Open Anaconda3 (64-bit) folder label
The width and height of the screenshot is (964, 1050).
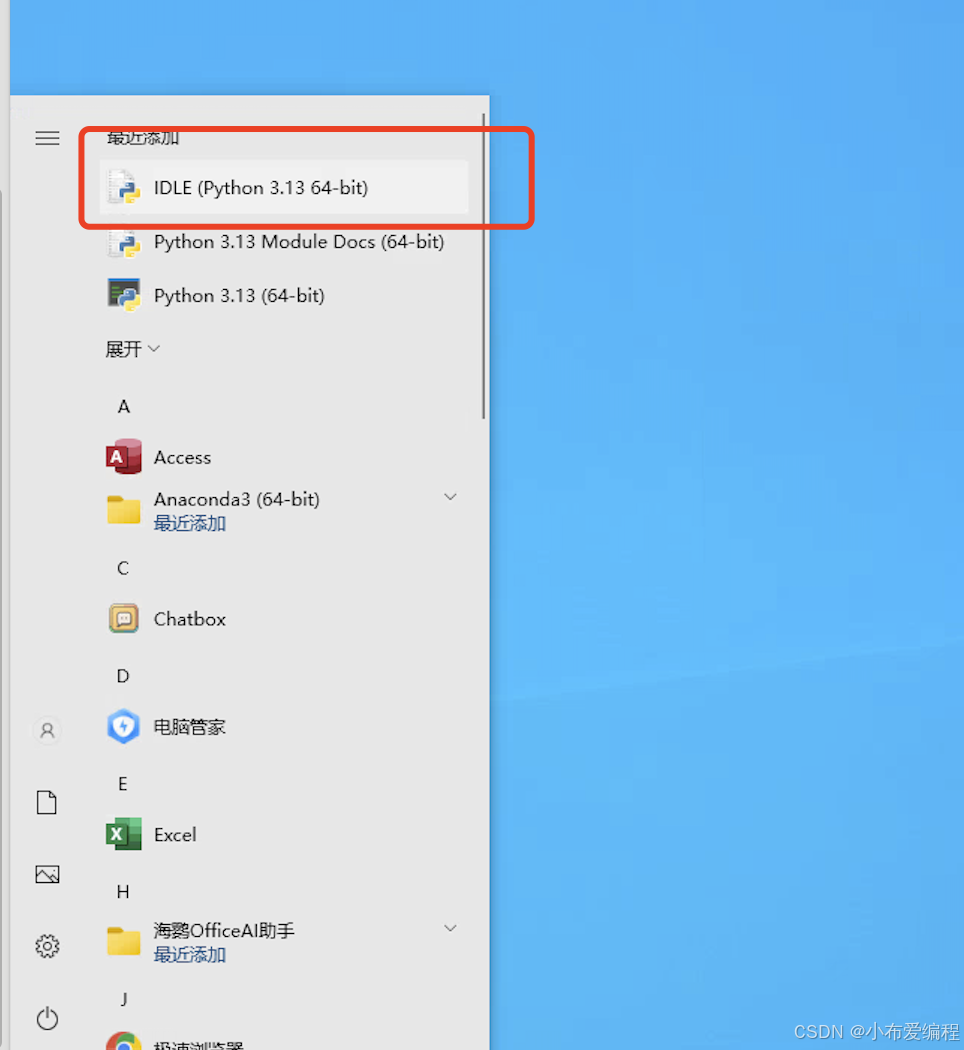[237, 500]
